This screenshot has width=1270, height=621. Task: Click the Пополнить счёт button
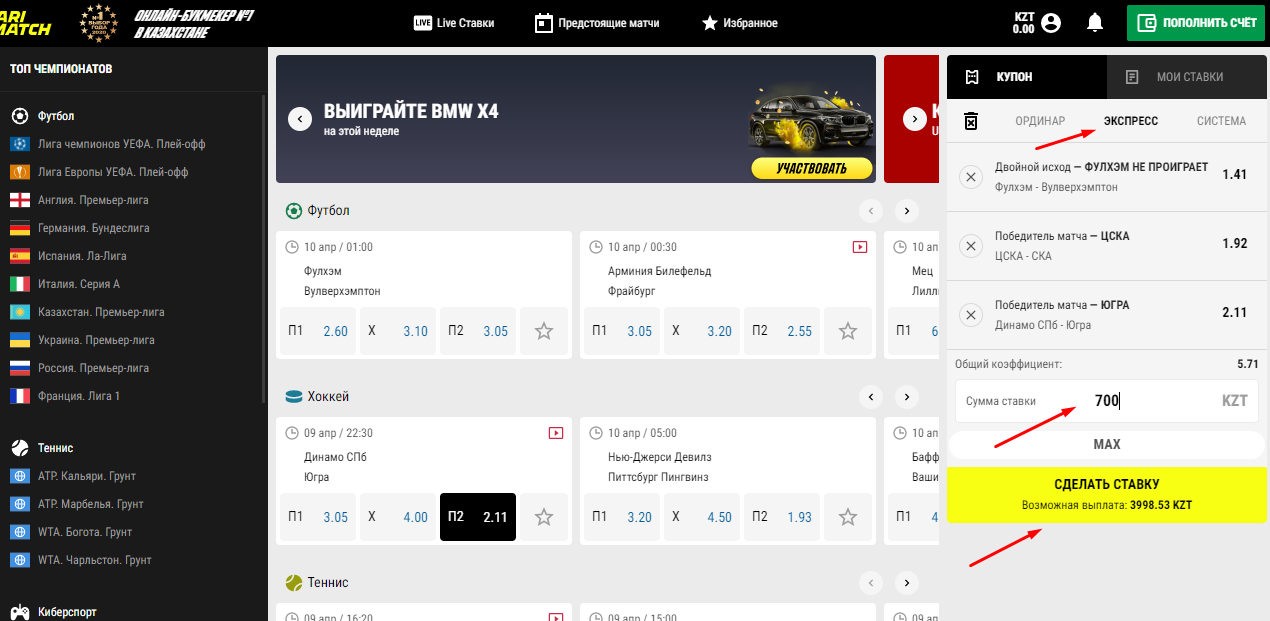(1196, 22)
